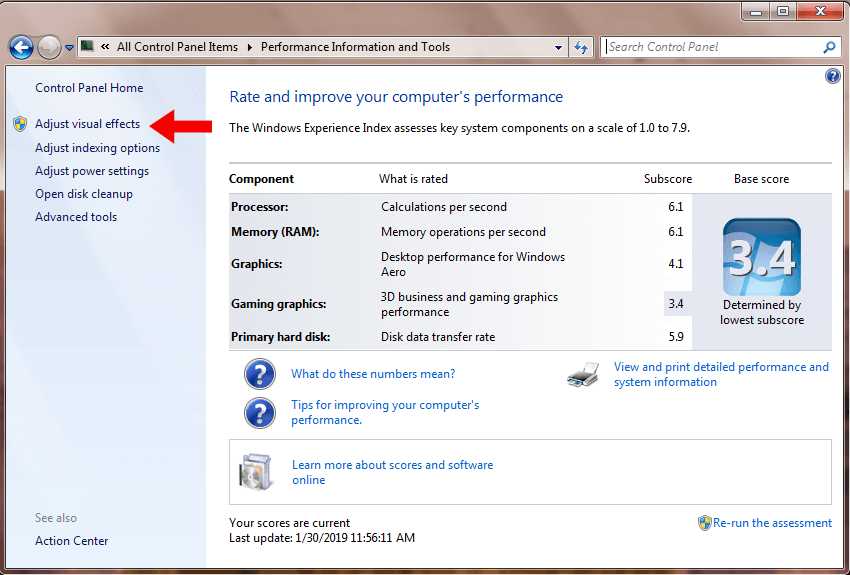
Task: Click the Forward navigation arrow button
Action: point(49,47)
